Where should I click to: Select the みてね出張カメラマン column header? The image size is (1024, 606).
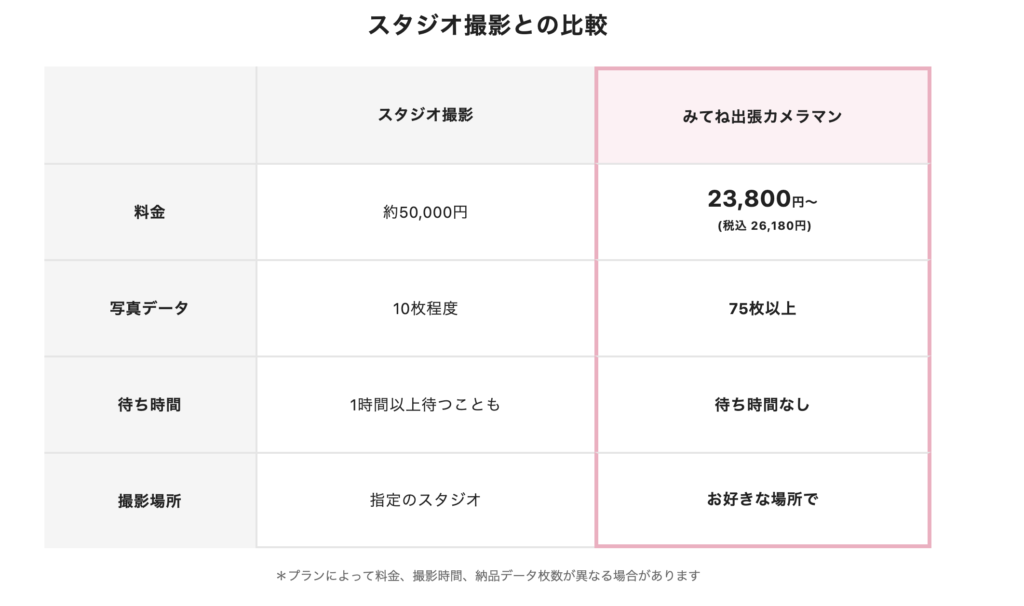pyautogui.click(x=762, y=116)
